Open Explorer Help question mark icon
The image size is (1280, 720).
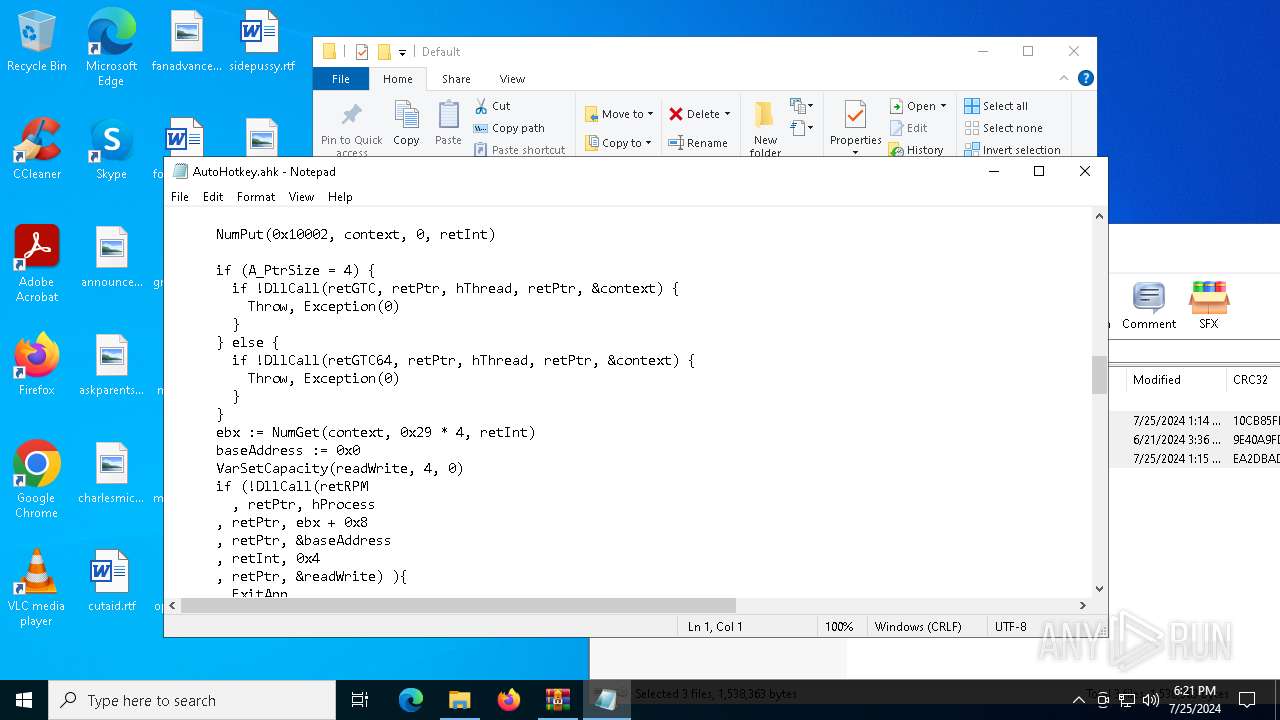[1086, 78]
